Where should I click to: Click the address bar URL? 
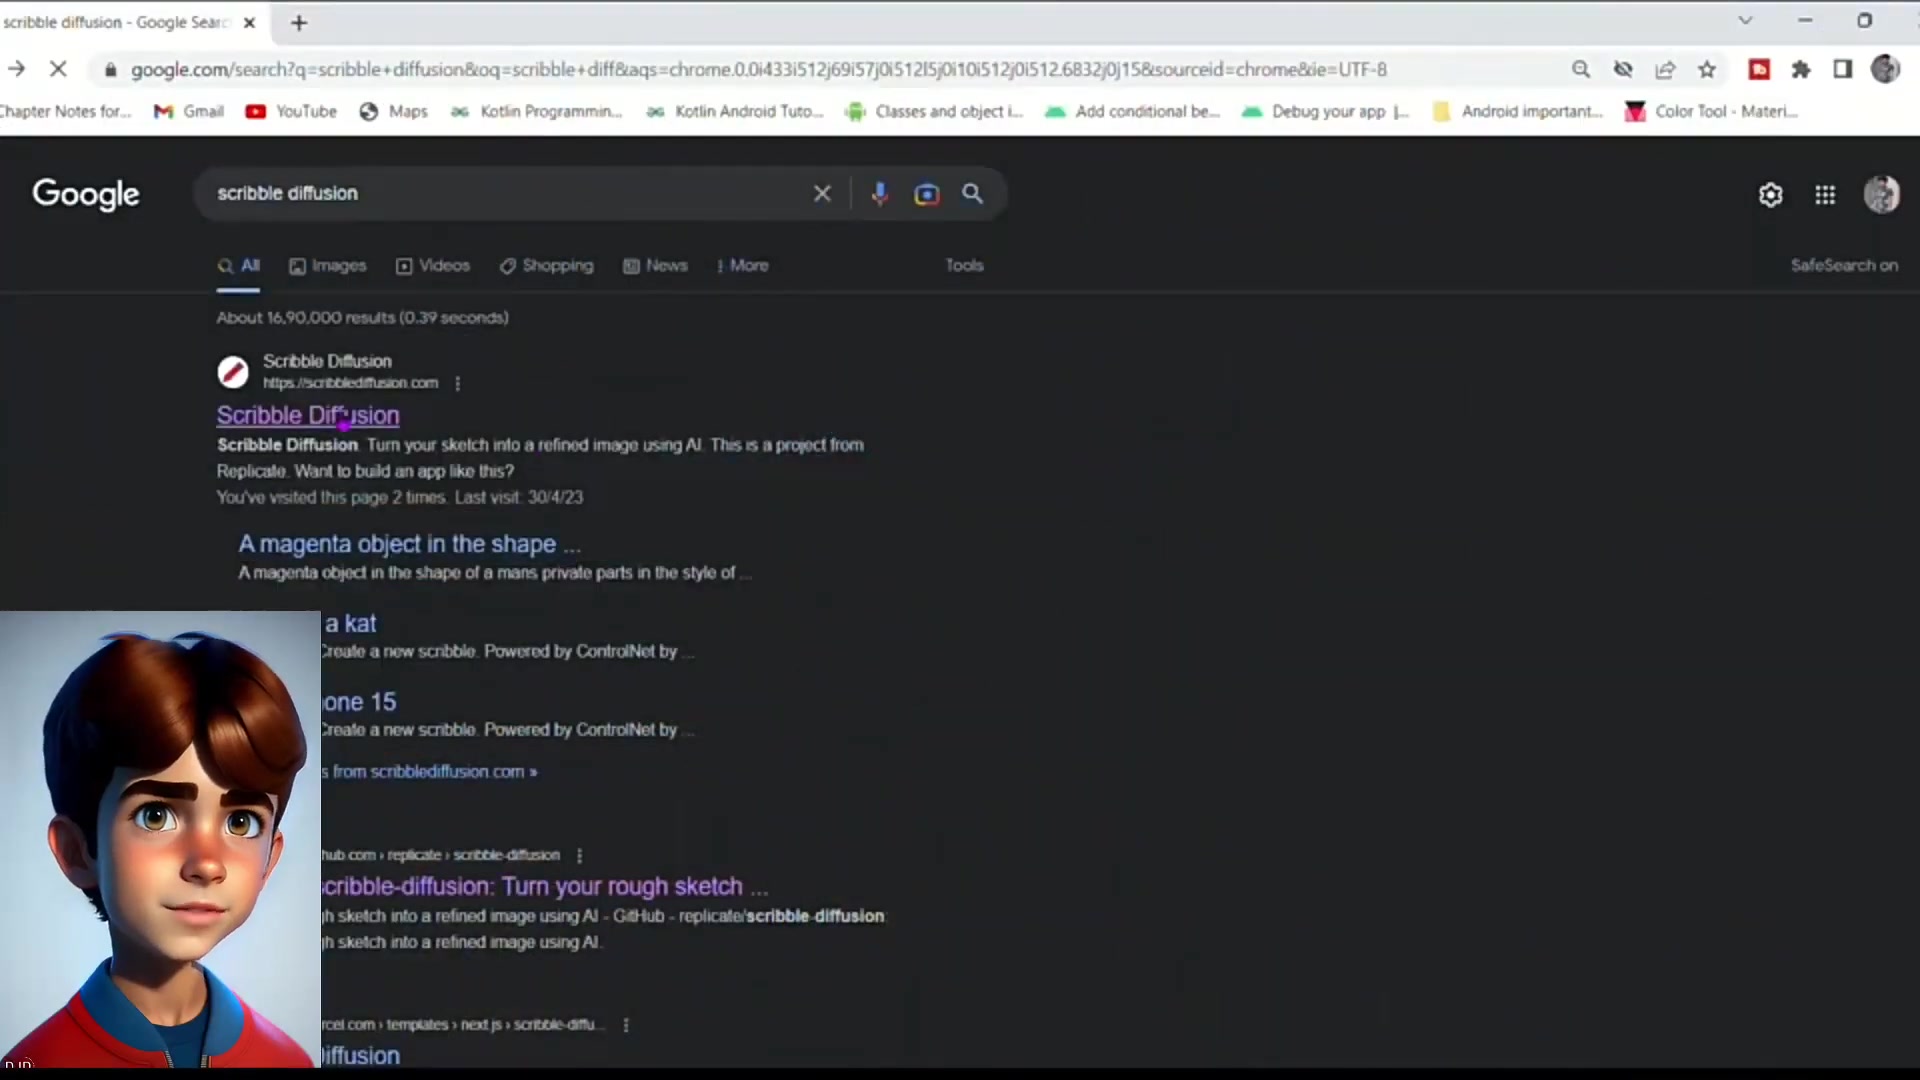coord(759,70)
